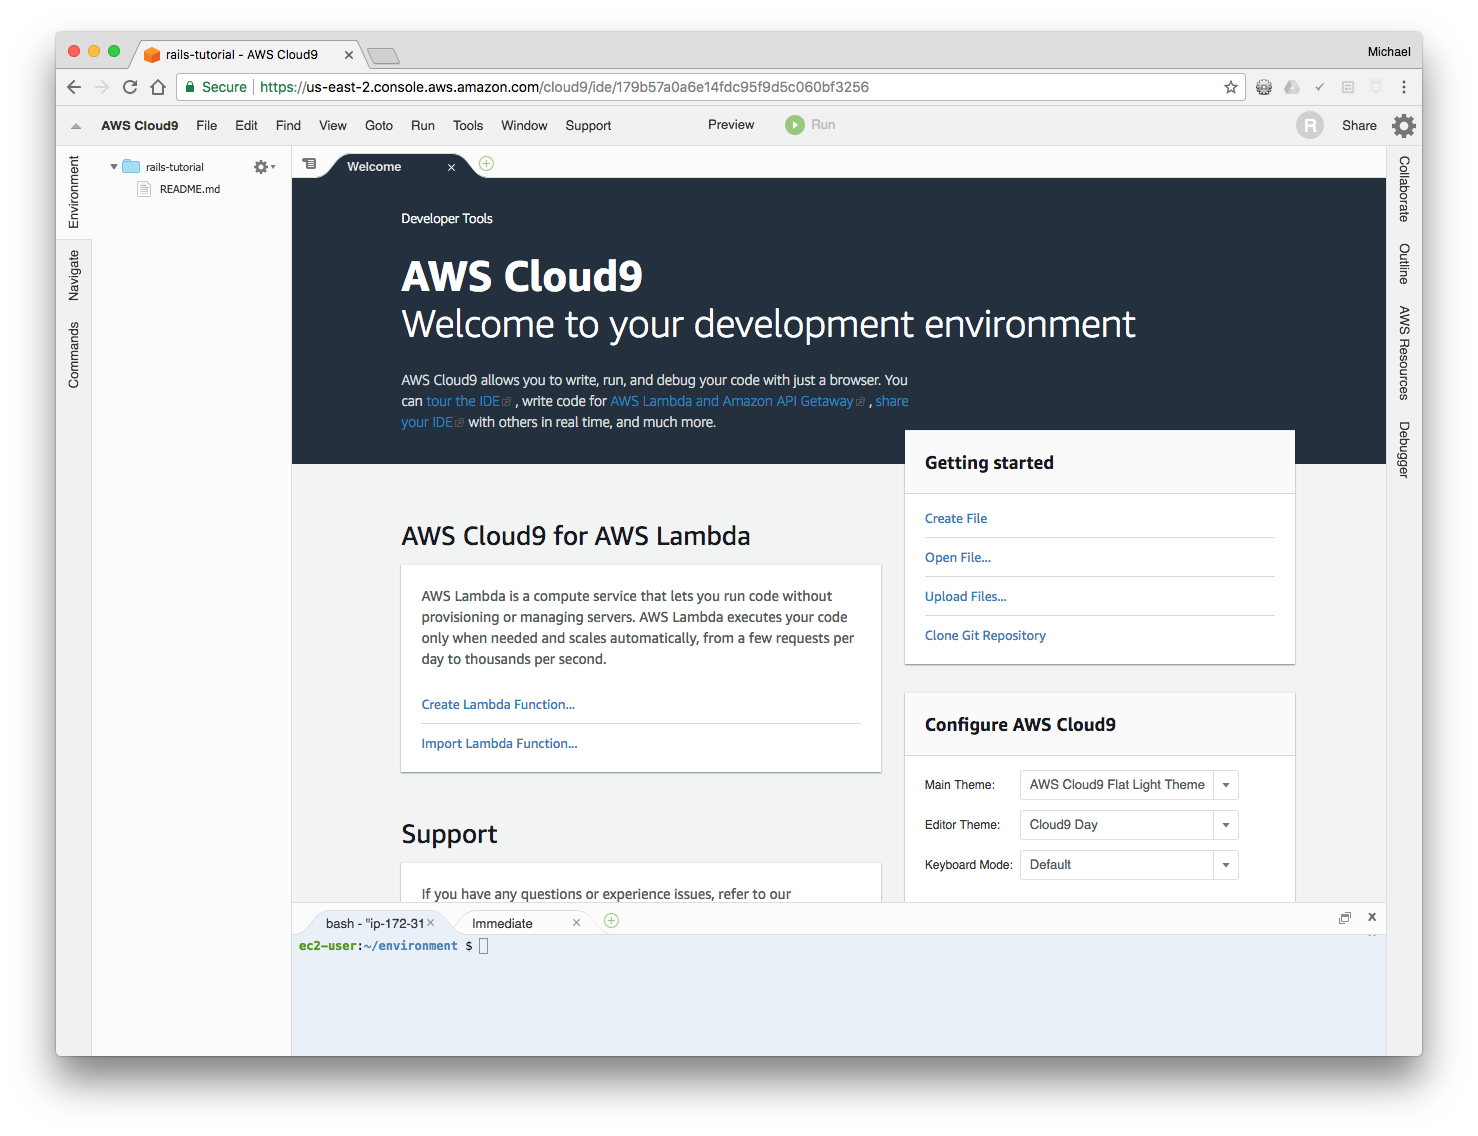Viewport: 1478px width, 1136px height.
Task: Click the checkmark extension icon
Action: coord(1320,87)
